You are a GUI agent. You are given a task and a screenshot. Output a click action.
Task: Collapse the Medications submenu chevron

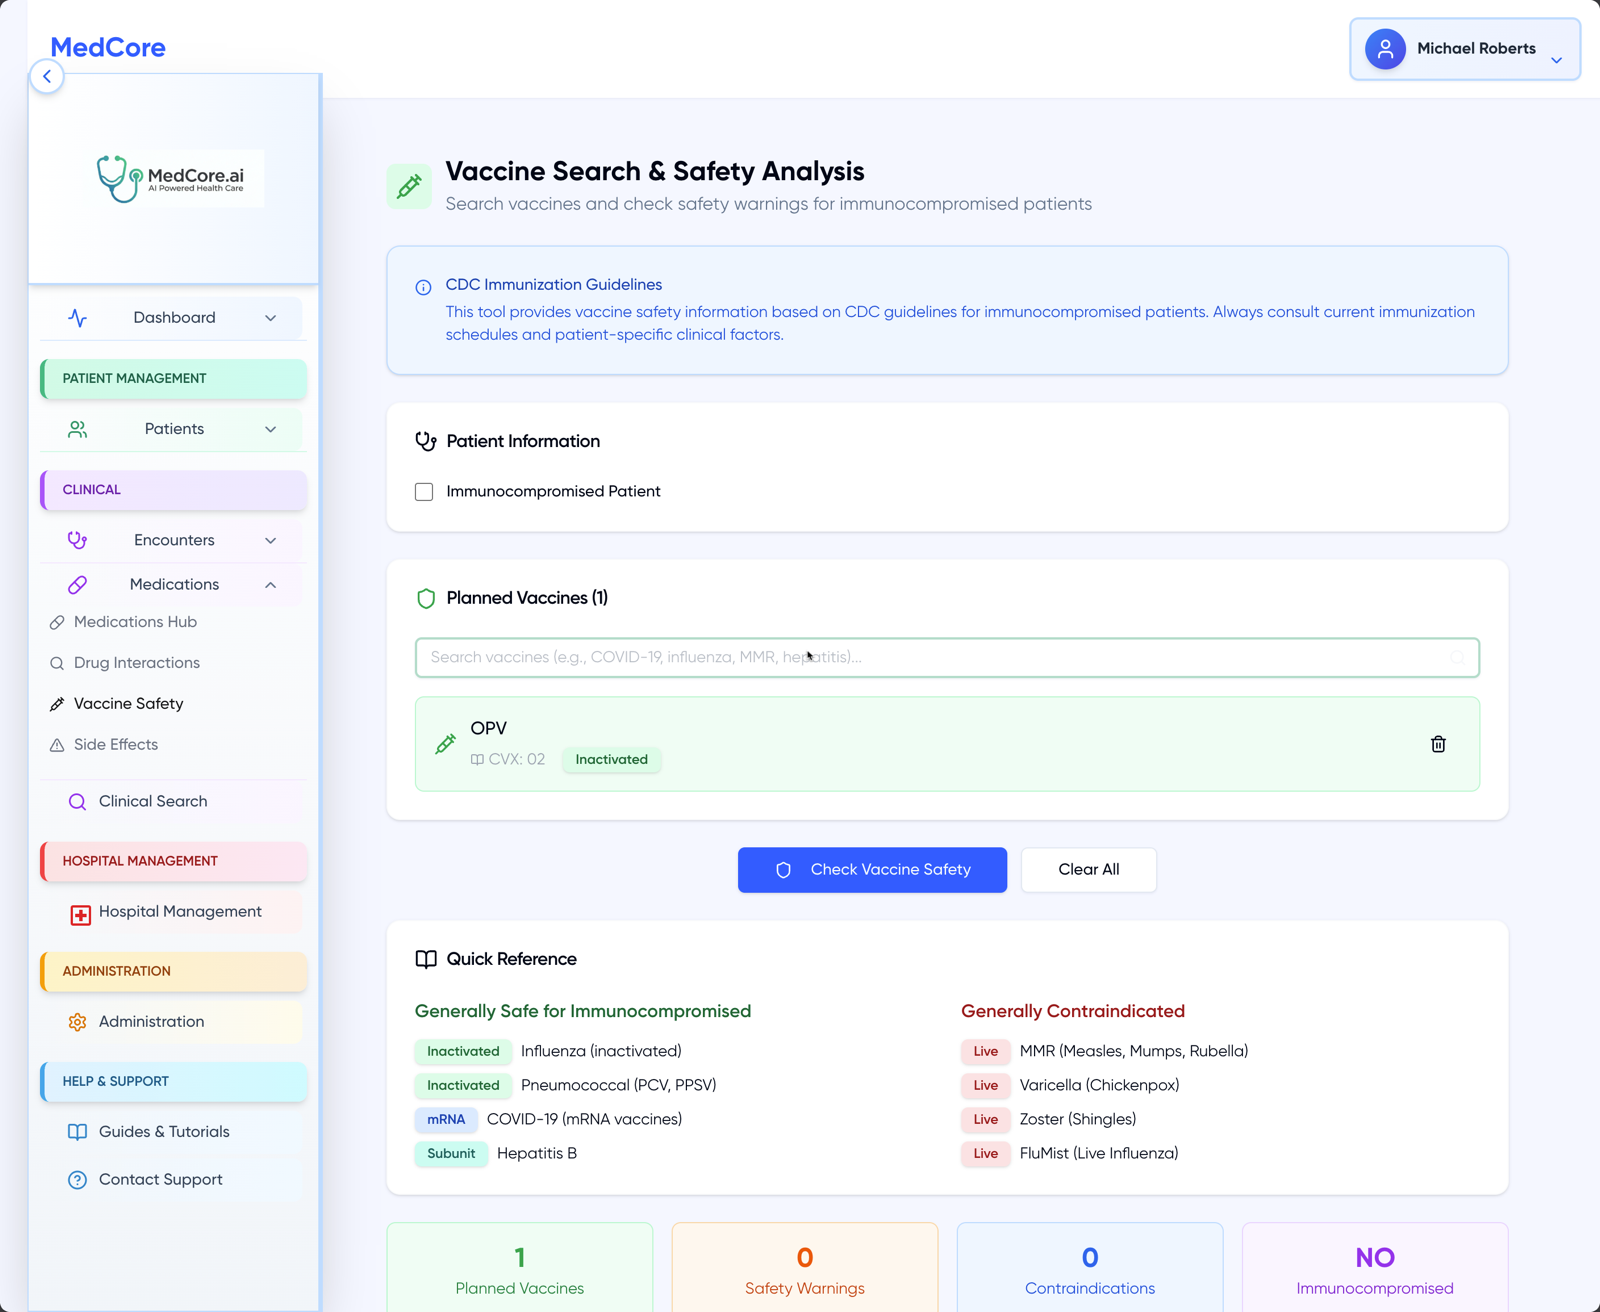tap(270, 585)
